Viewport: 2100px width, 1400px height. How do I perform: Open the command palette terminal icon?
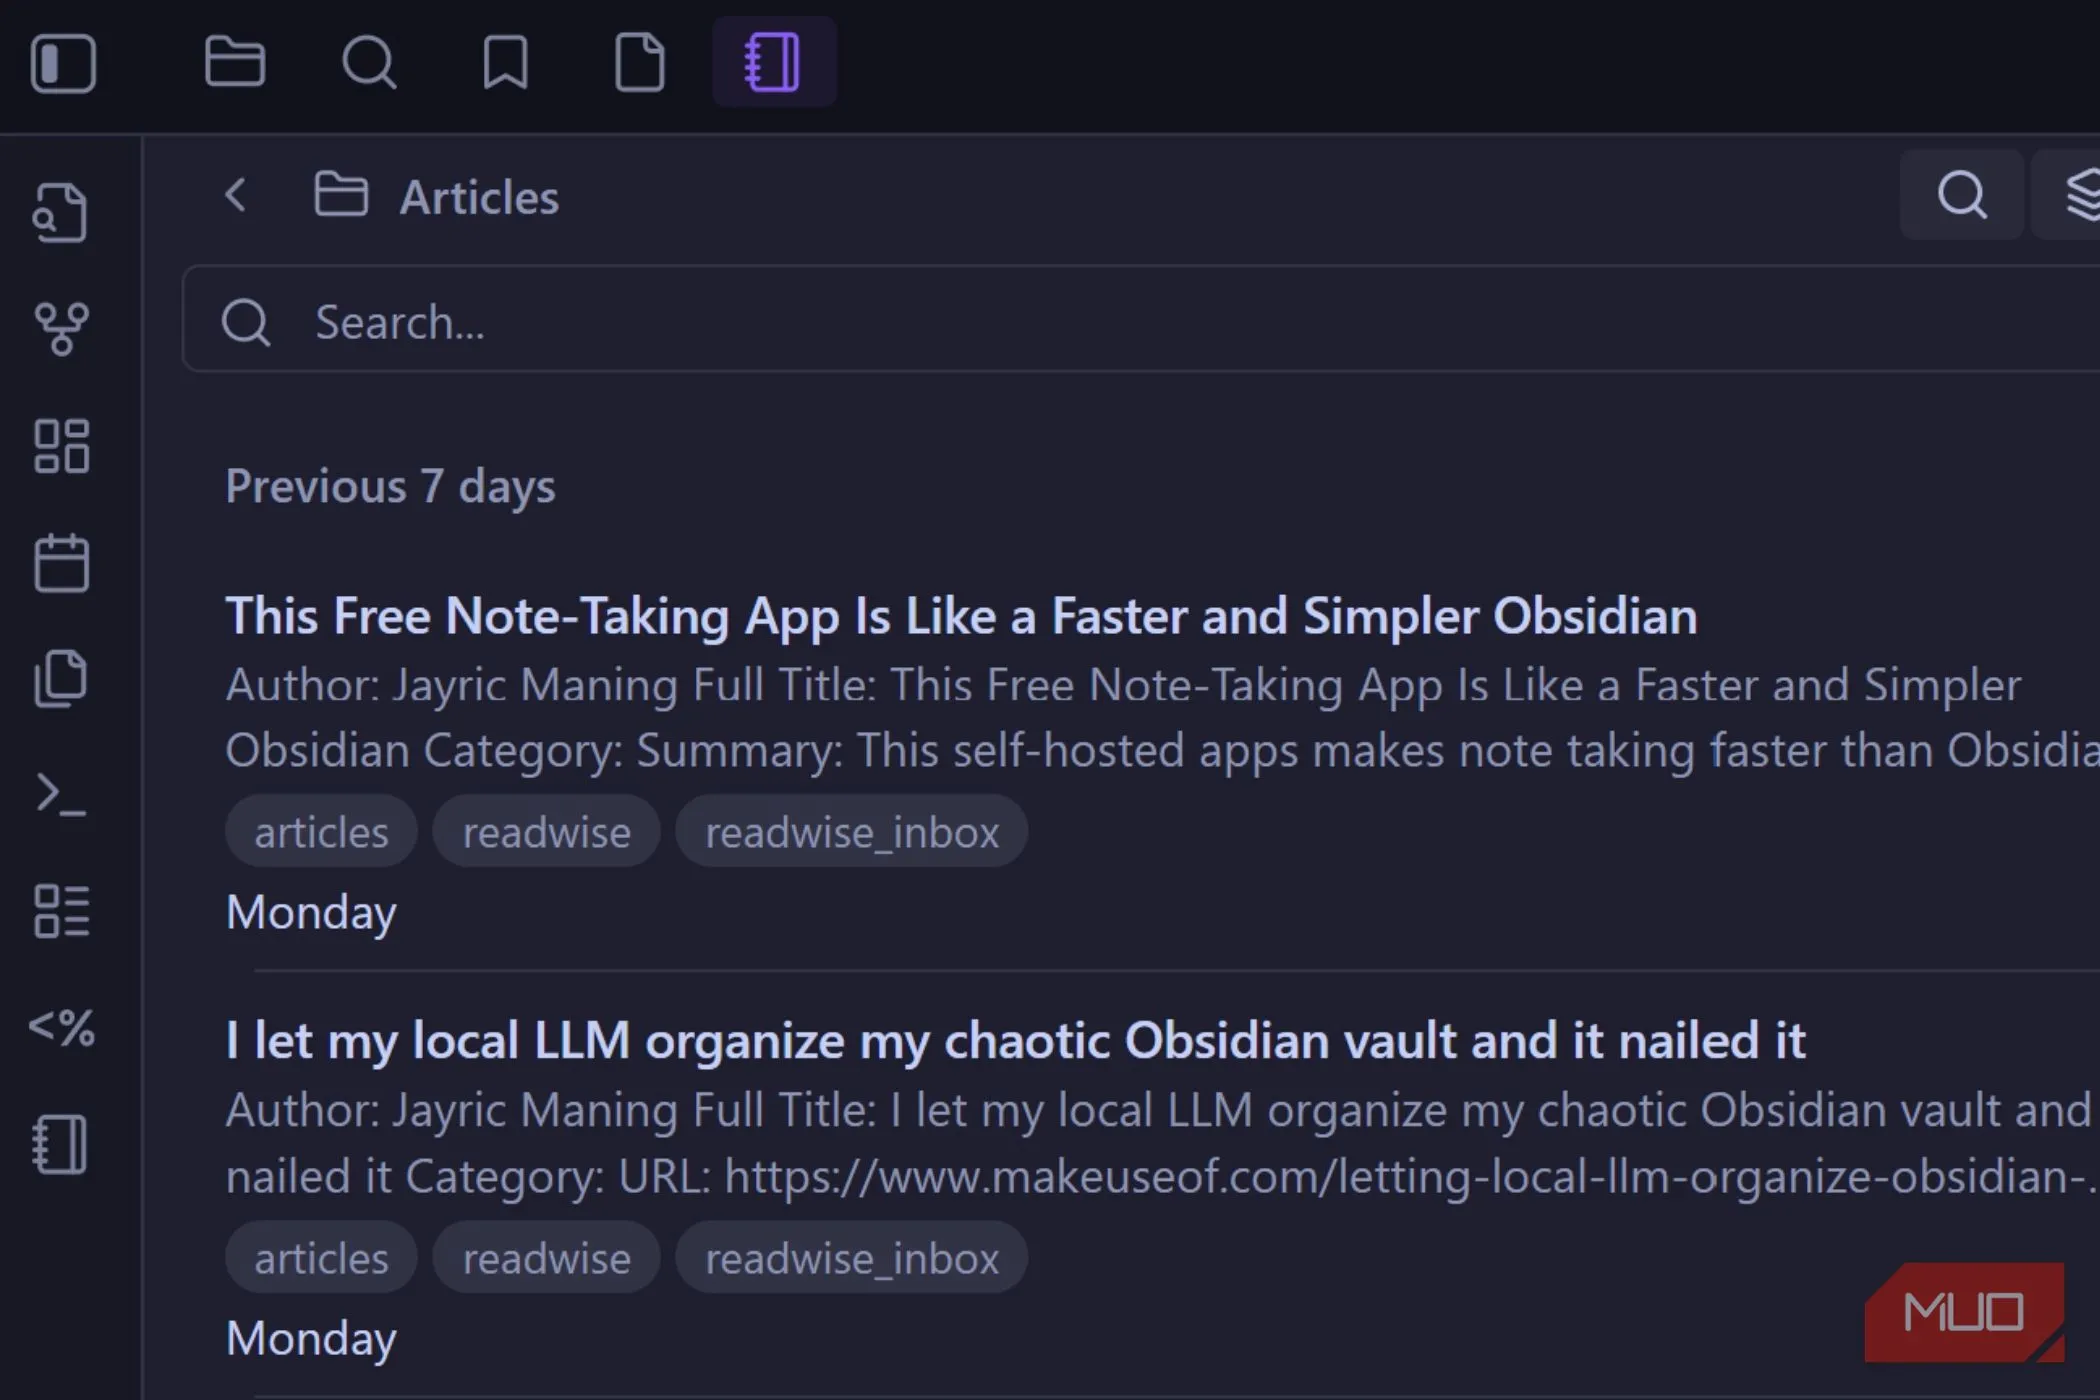pos(61,795)
